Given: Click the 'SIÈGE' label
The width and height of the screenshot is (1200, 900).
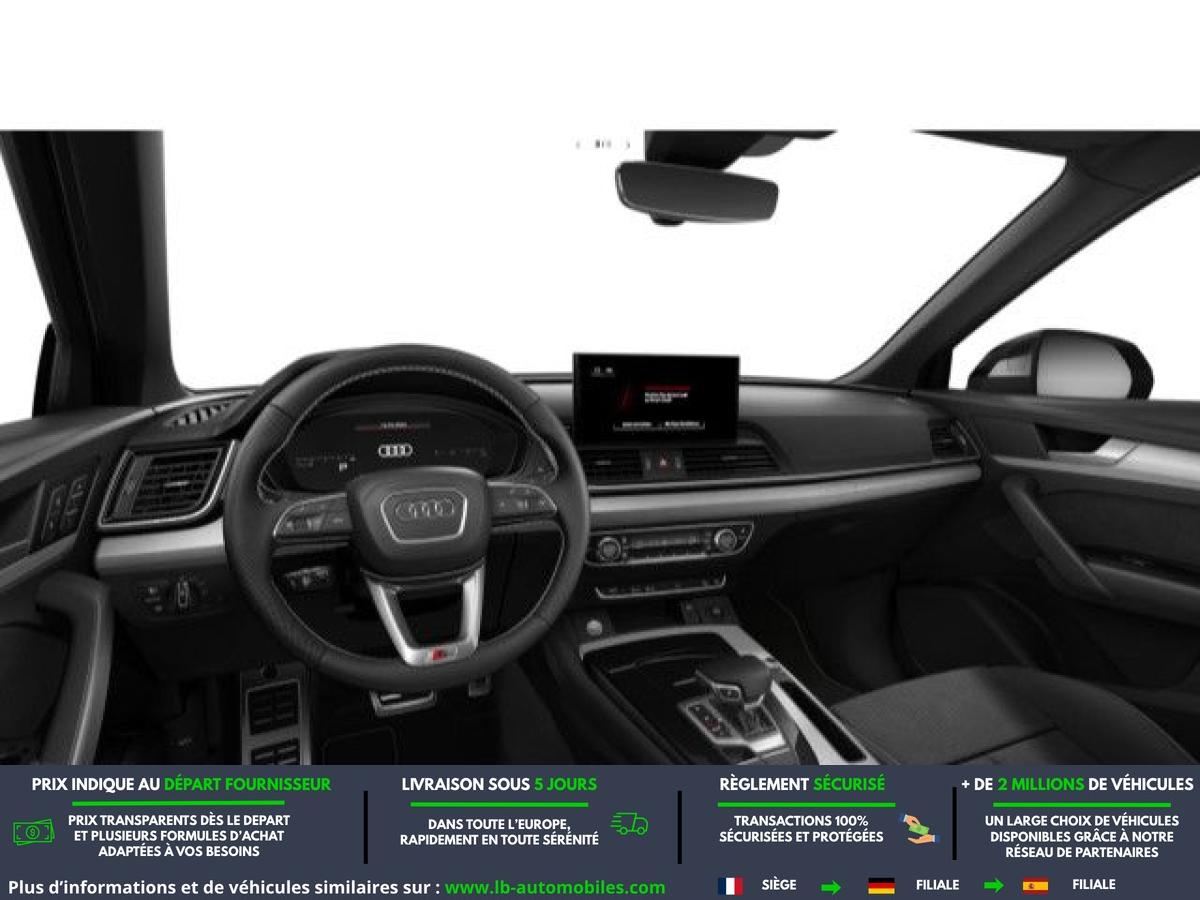Looking at the screenshot, I should coord(779,885).
